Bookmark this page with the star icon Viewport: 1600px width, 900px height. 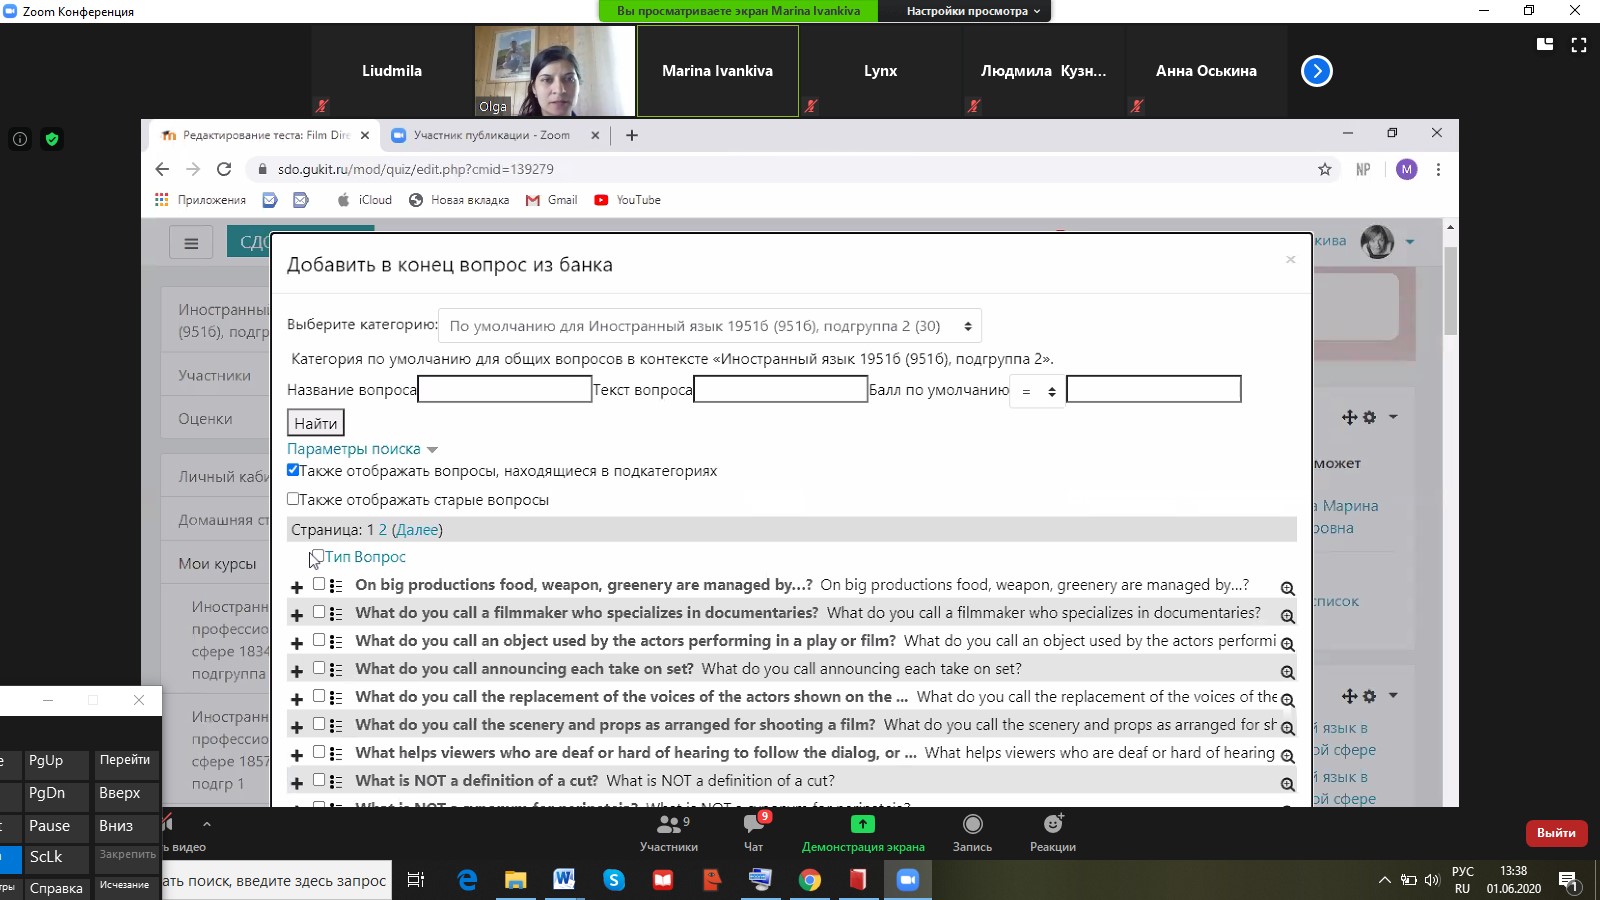click(x=1325, y=169)
